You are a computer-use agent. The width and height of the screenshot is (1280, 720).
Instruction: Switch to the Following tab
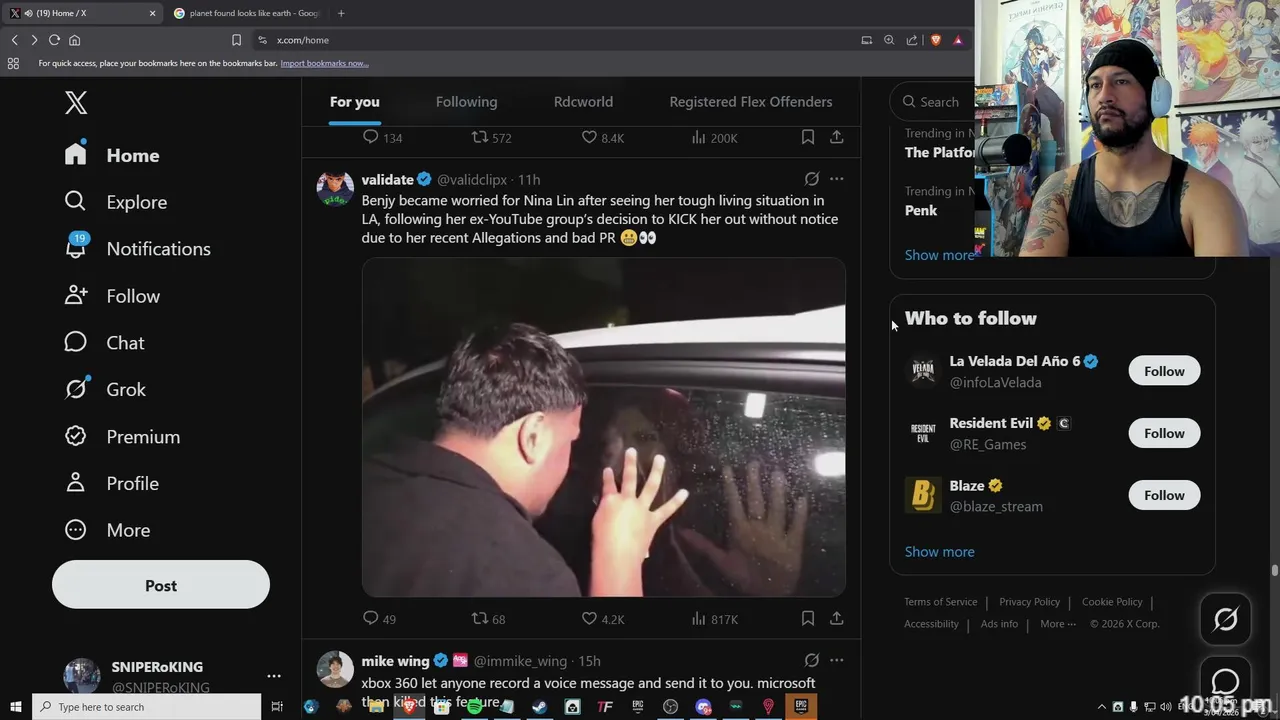pyautogui.click(x=466, y=102)
